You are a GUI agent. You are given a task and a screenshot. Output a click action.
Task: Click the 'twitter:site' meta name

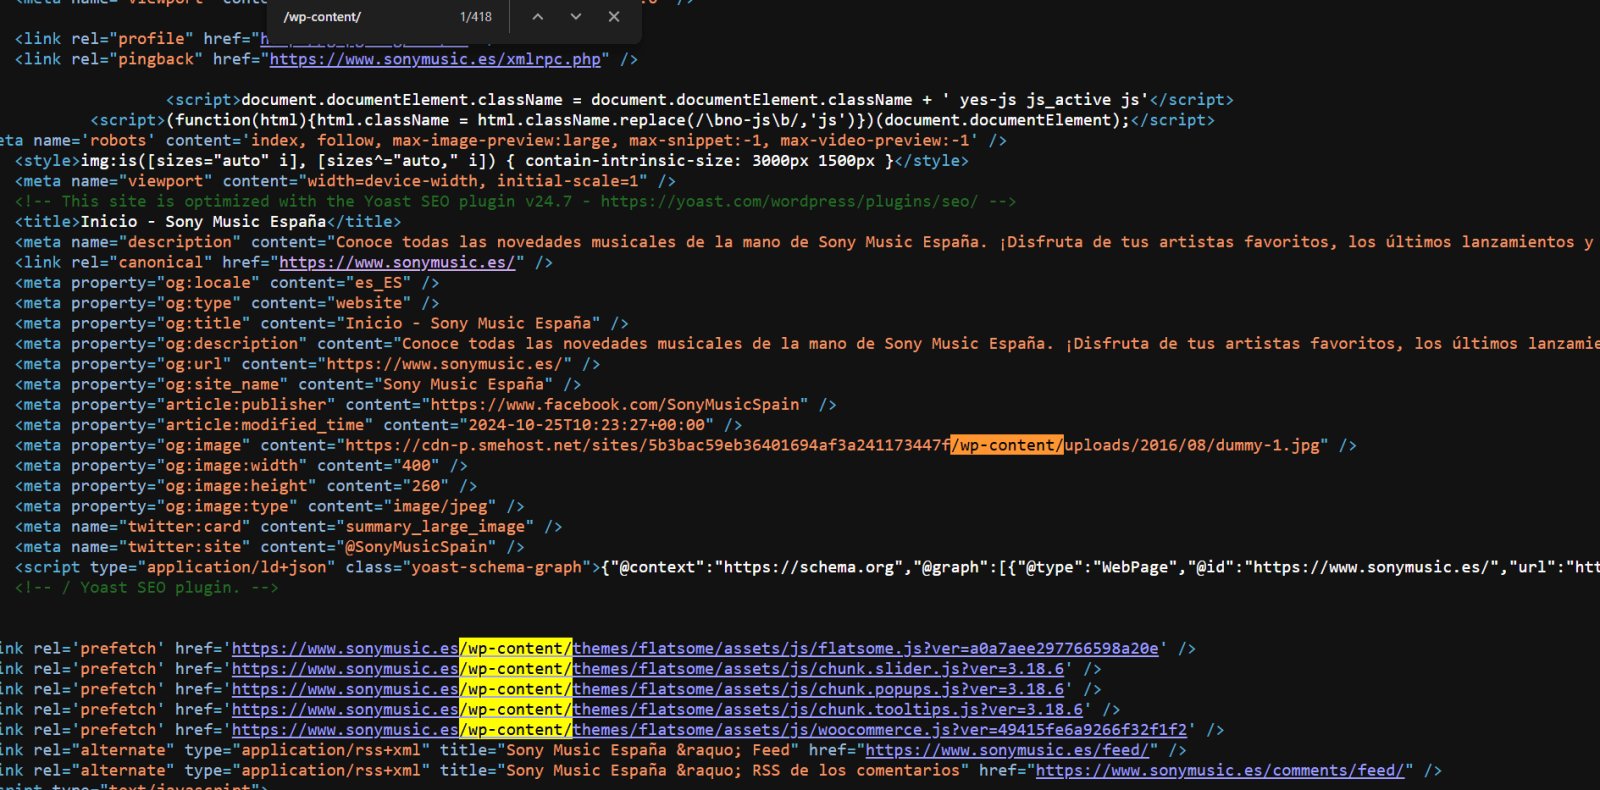(184, 547)
